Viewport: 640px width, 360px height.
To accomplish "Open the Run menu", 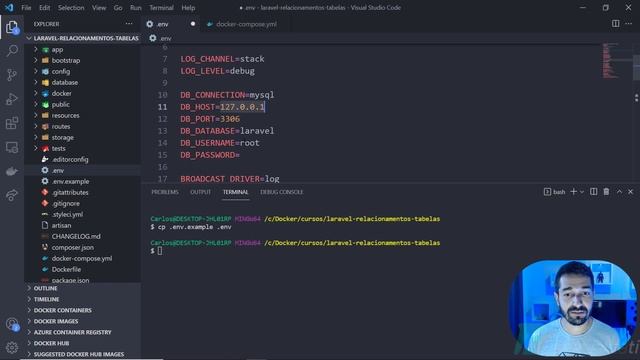I will tap(136, 8).
